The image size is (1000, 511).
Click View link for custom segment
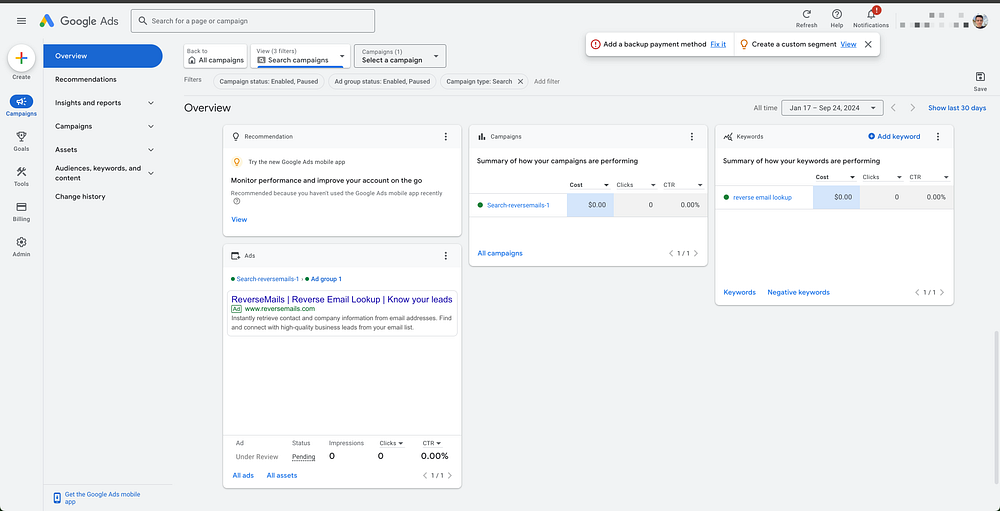pos(848,44)
